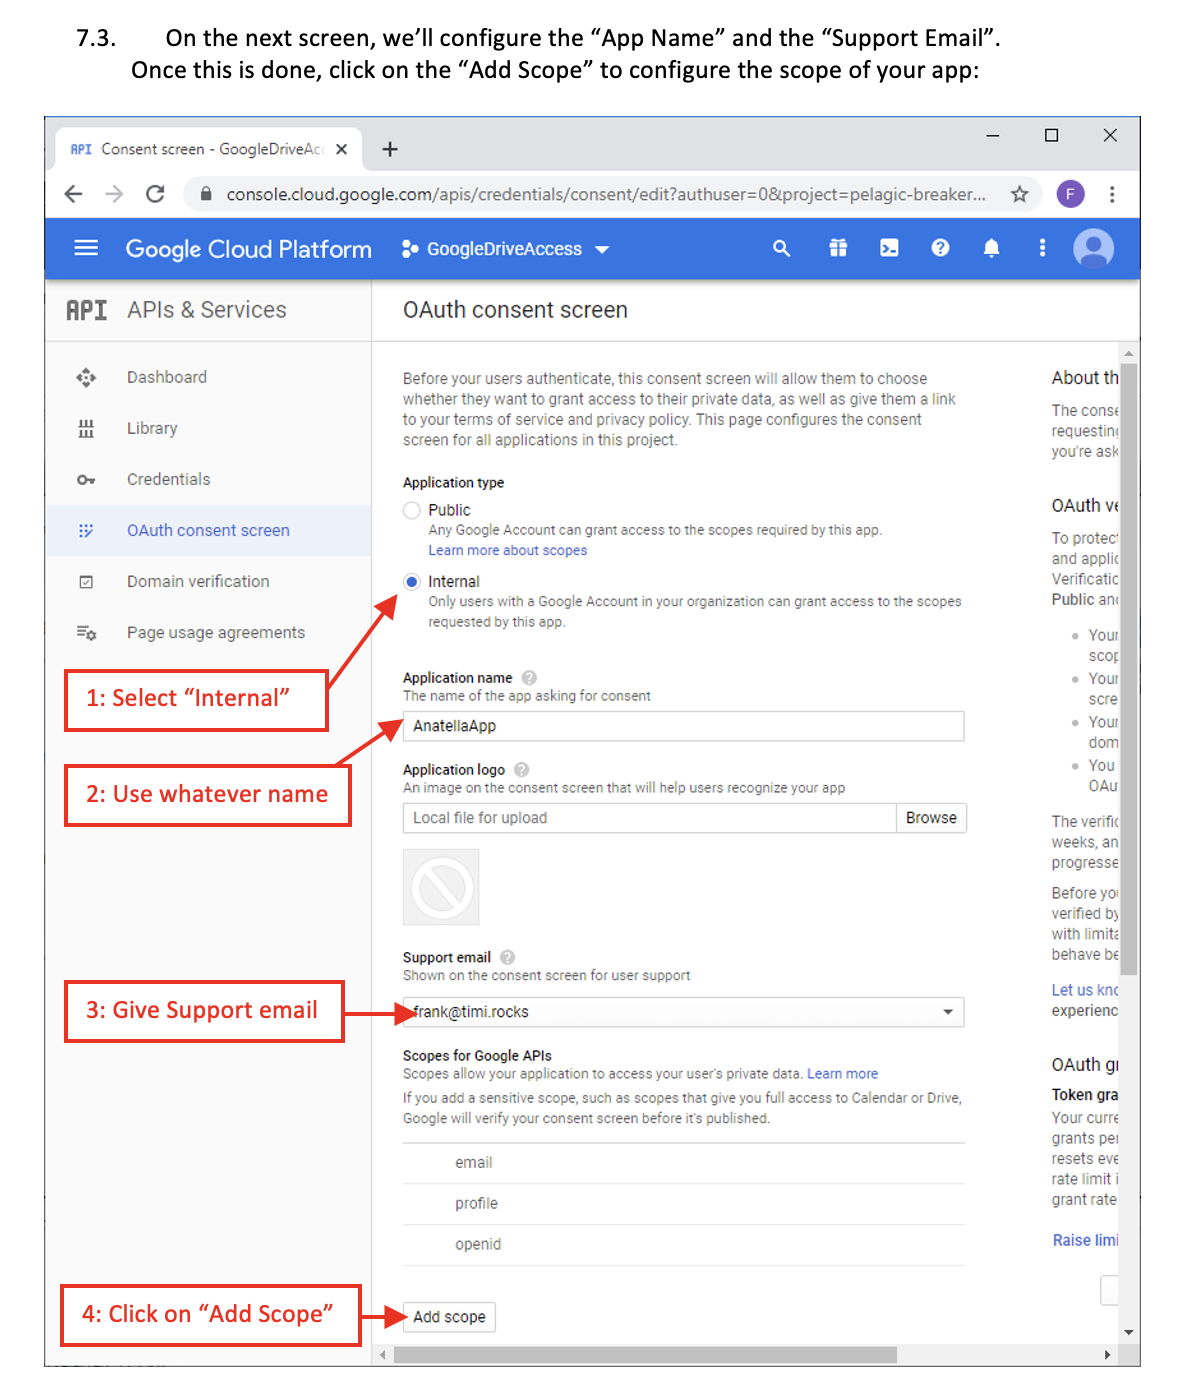Select the Public application type radio button
1182x1400 pixels.
(x=412, y=510)
